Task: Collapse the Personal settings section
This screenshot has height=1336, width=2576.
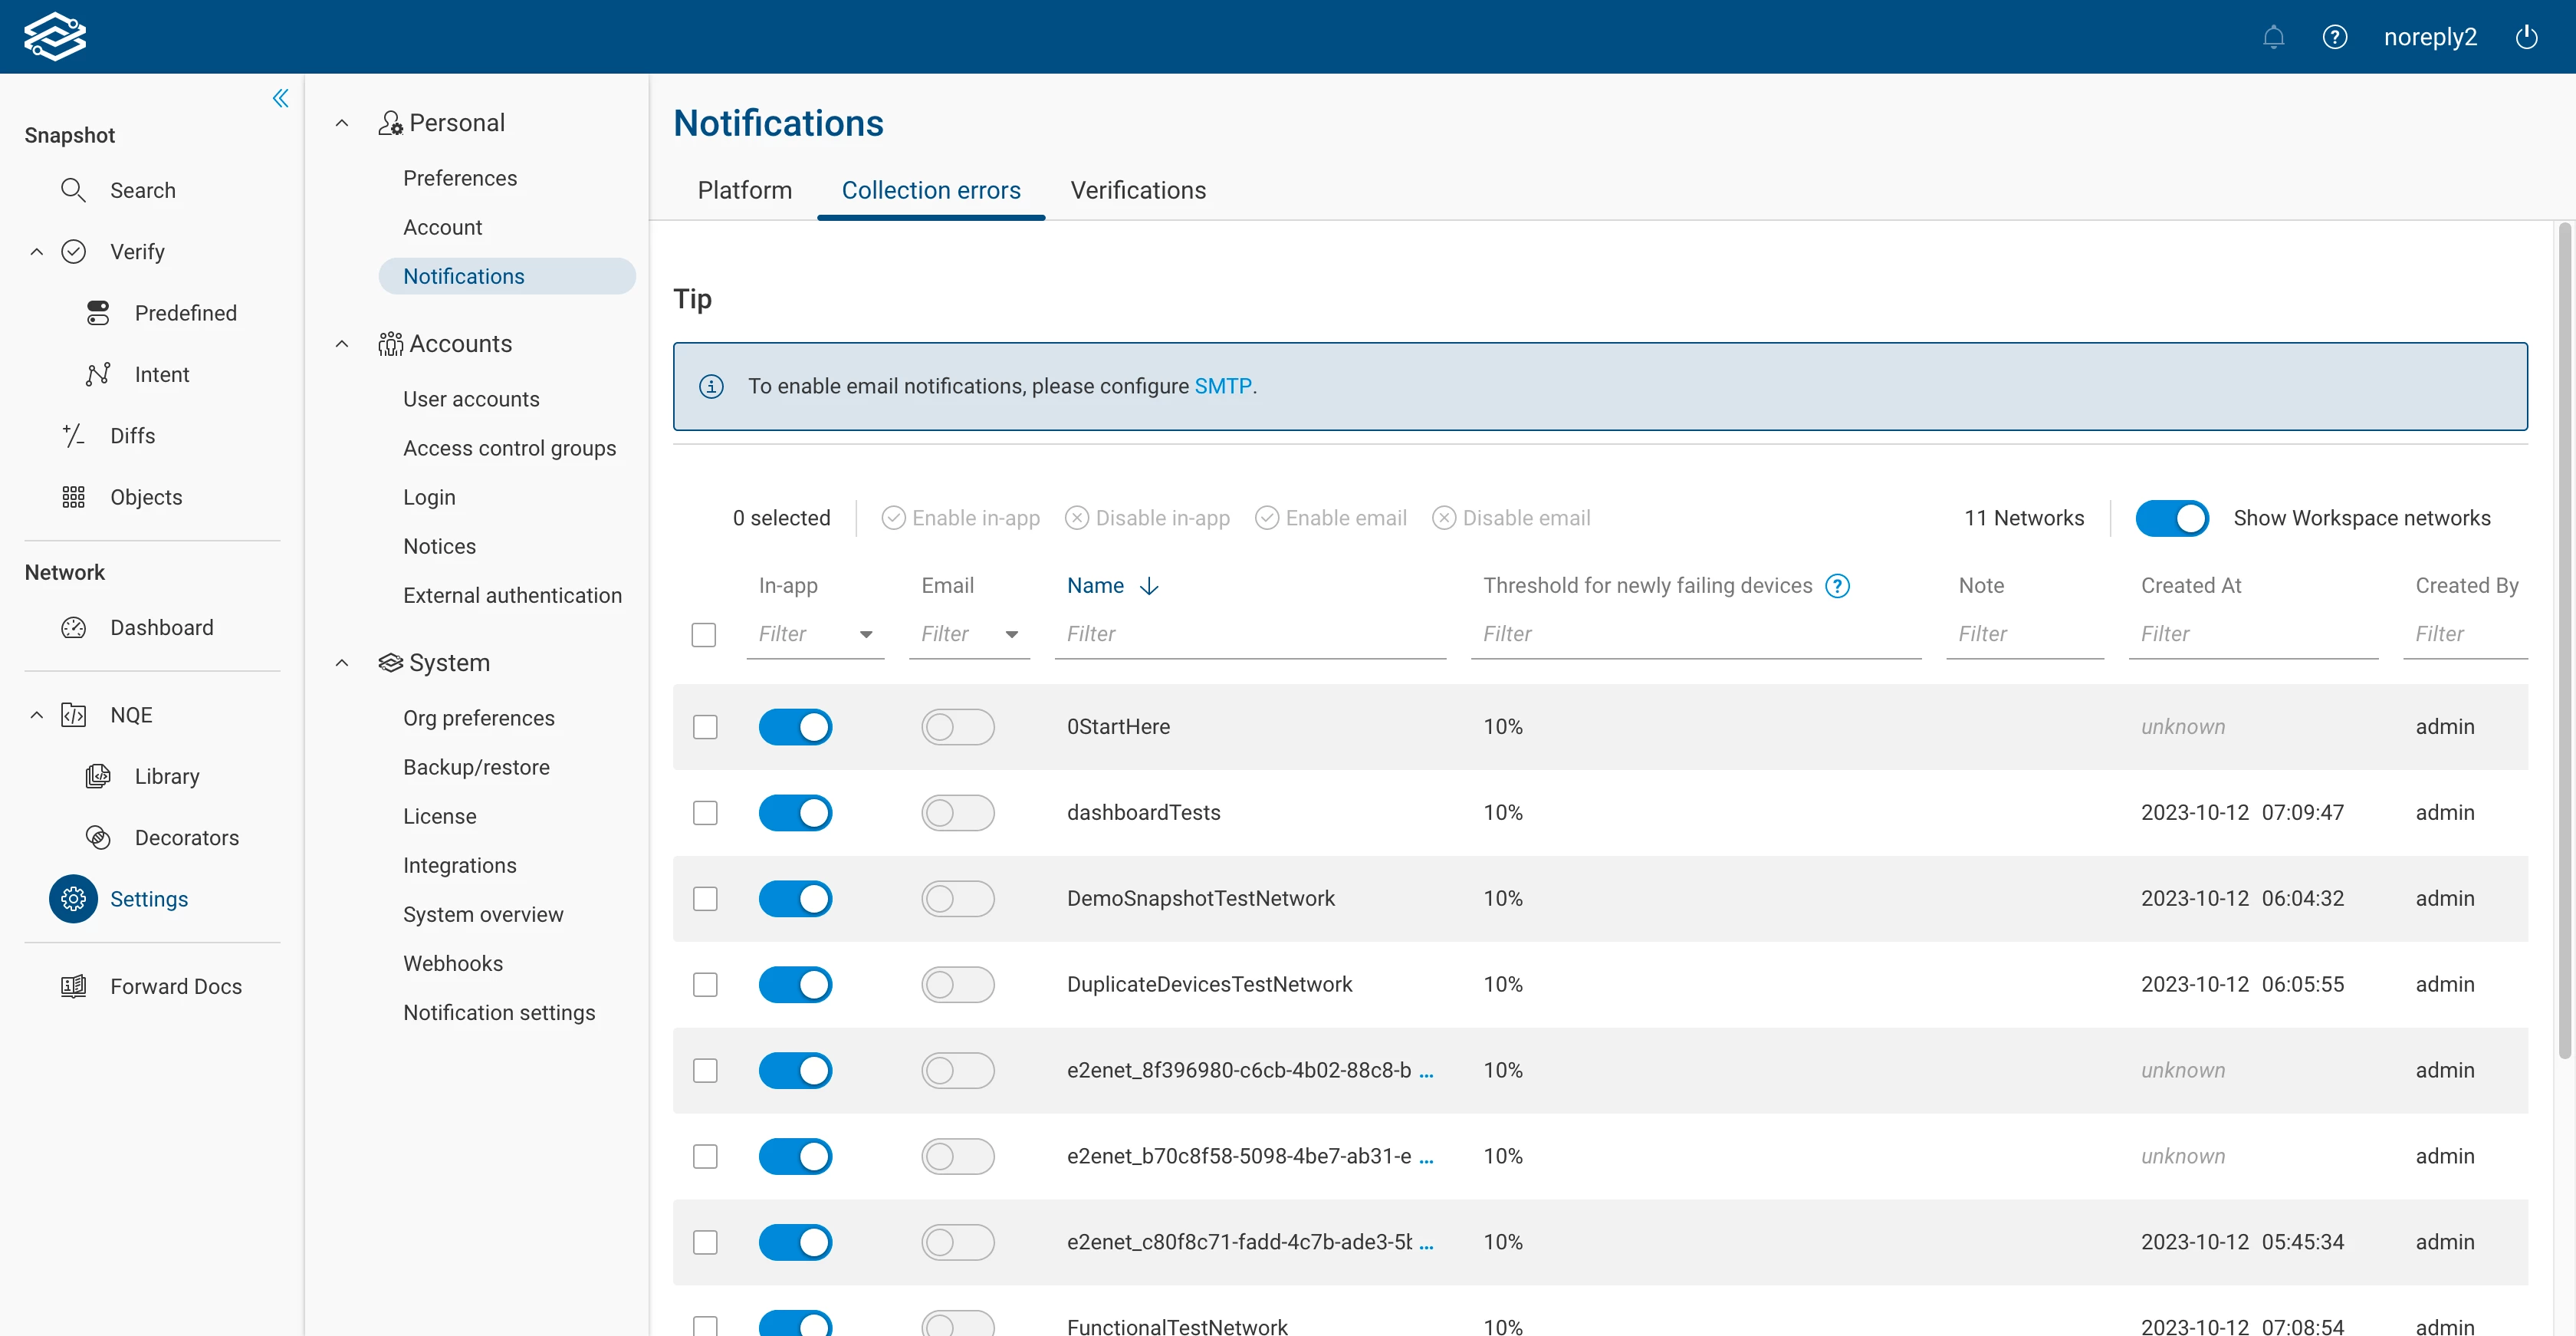Action: (342, 123)
